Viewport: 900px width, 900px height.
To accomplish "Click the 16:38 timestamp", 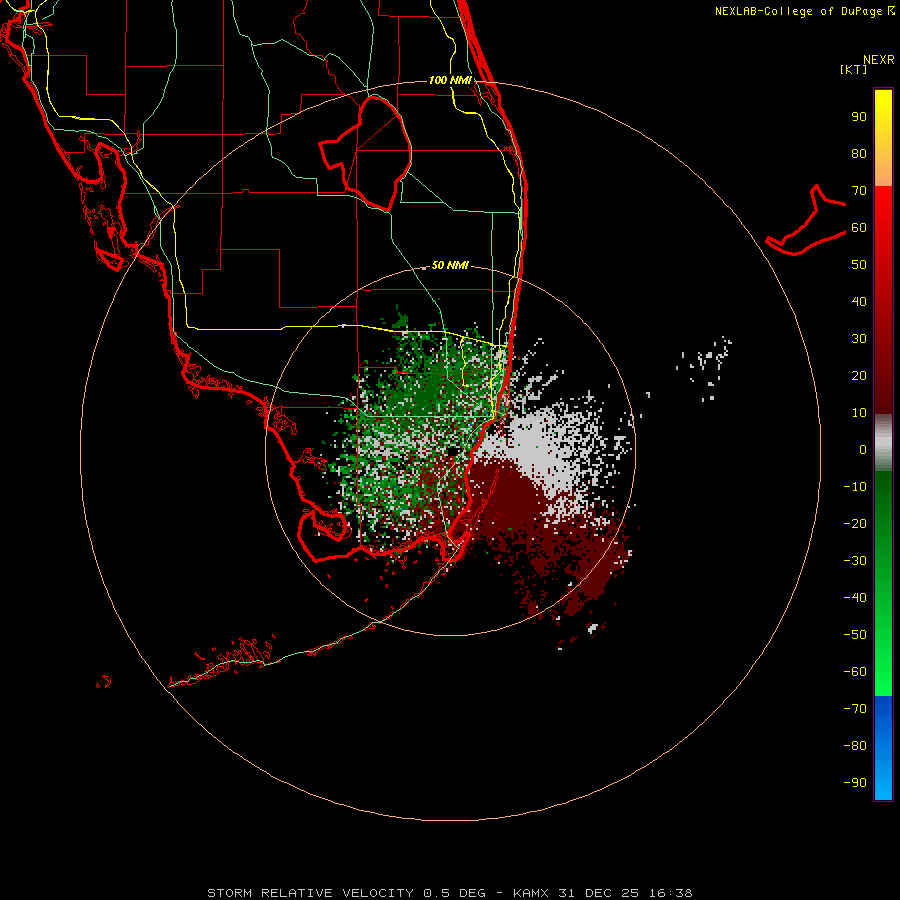I will (x=671, y=893).
